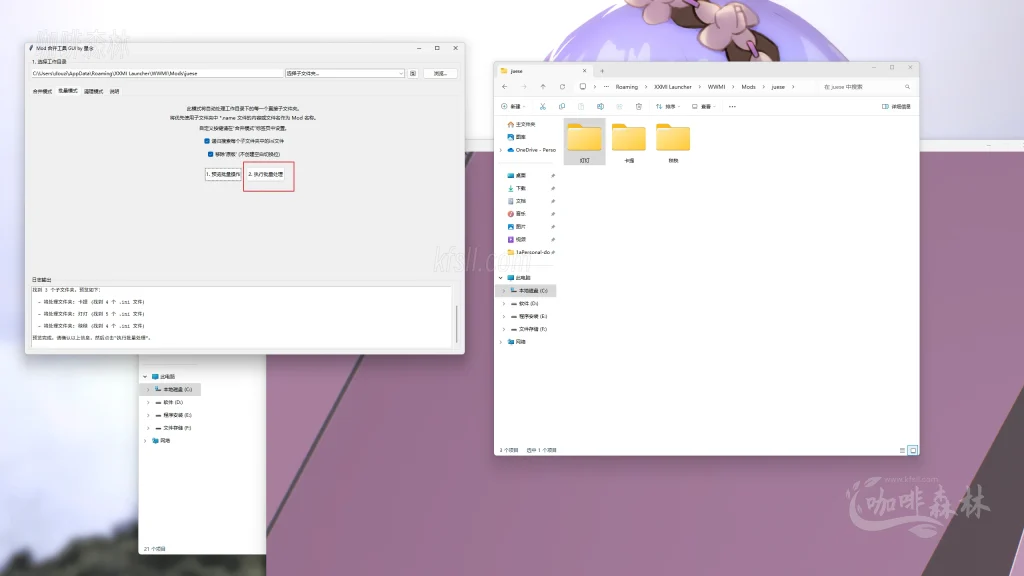This screenshot has height=576, width=1024.
Task: Switch to large-icons view in status bar
Action: (912, 451)
